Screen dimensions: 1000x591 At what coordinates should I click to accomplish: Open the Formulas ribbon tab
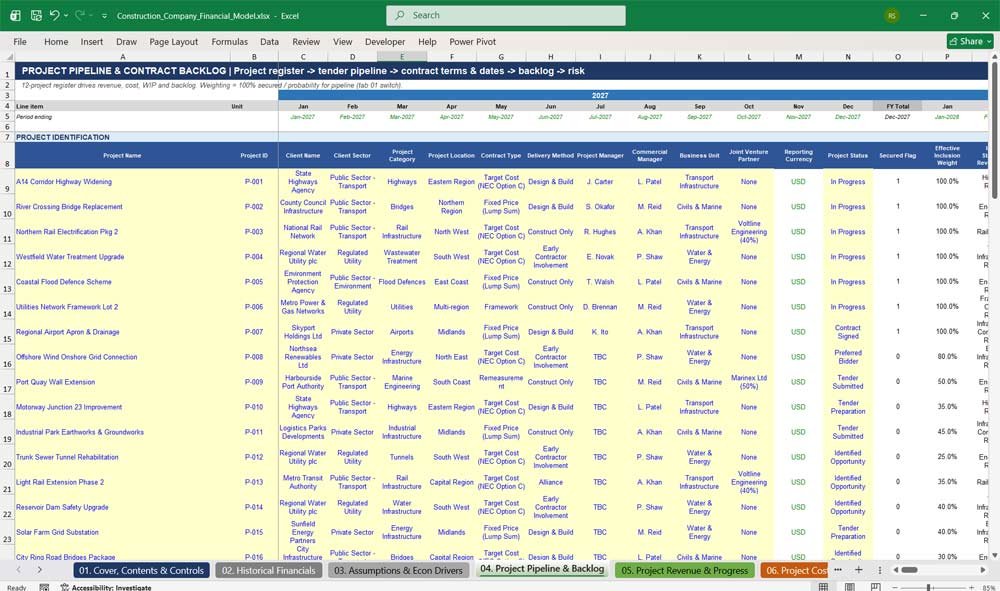click(x=230, y=41)
